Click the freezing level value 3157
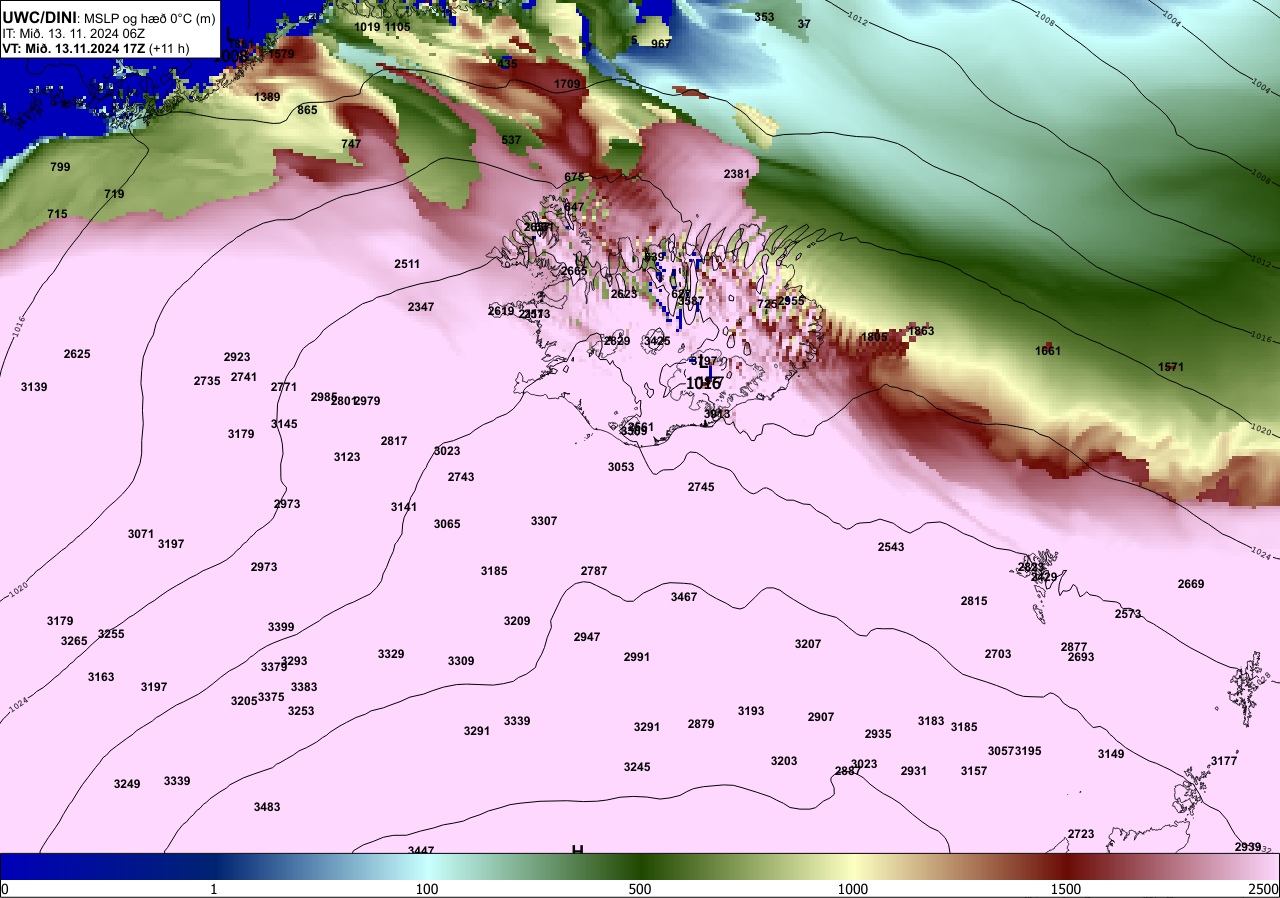The image size is (1280, 898). pyautogui.click(x=974, y=771)
